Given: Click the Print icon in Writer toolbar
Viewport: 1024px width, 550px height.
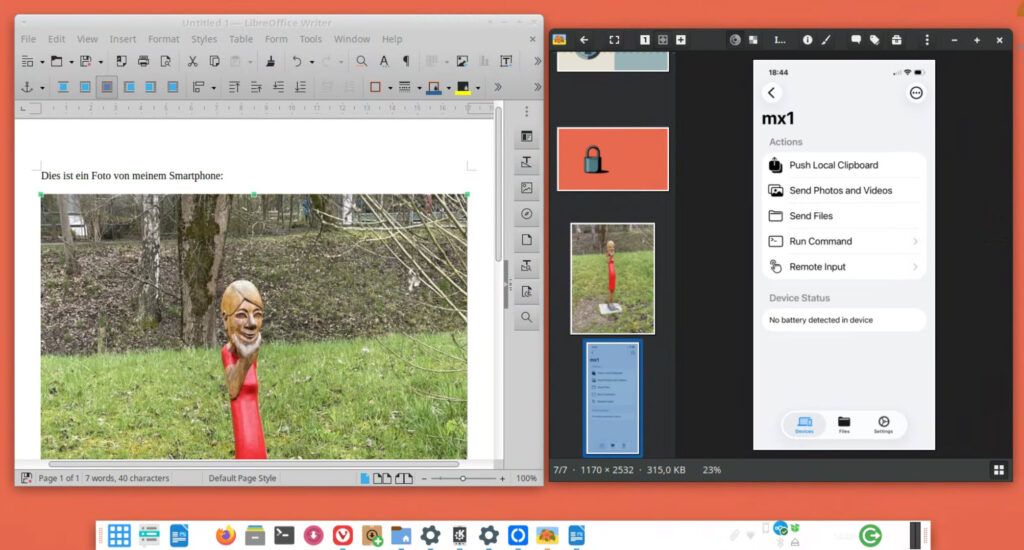Looking at the screenshot, I should [x=143, y=61].
